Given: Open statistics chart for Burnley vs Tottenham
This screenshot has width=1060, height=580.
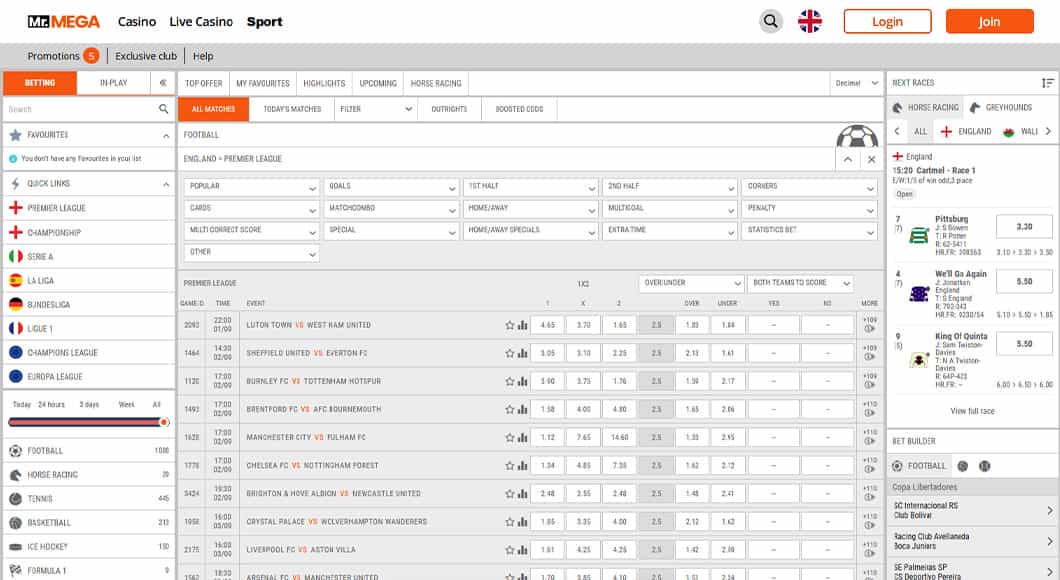Looking at the screenshot, I should pos(522,381).
